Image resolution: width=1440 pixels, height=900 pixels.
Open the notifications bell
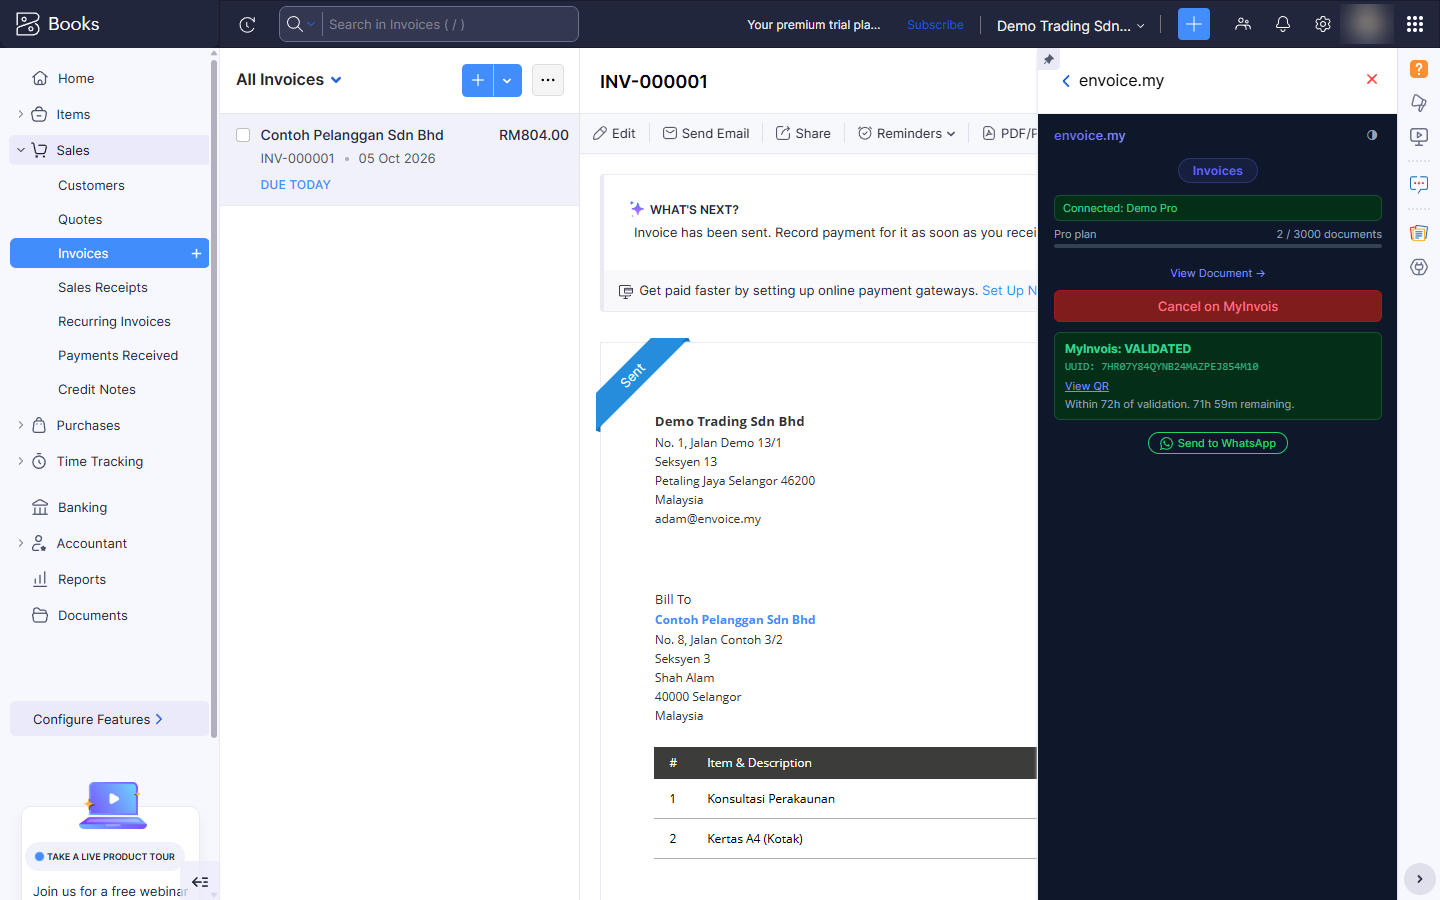(x=1283, y=24)
